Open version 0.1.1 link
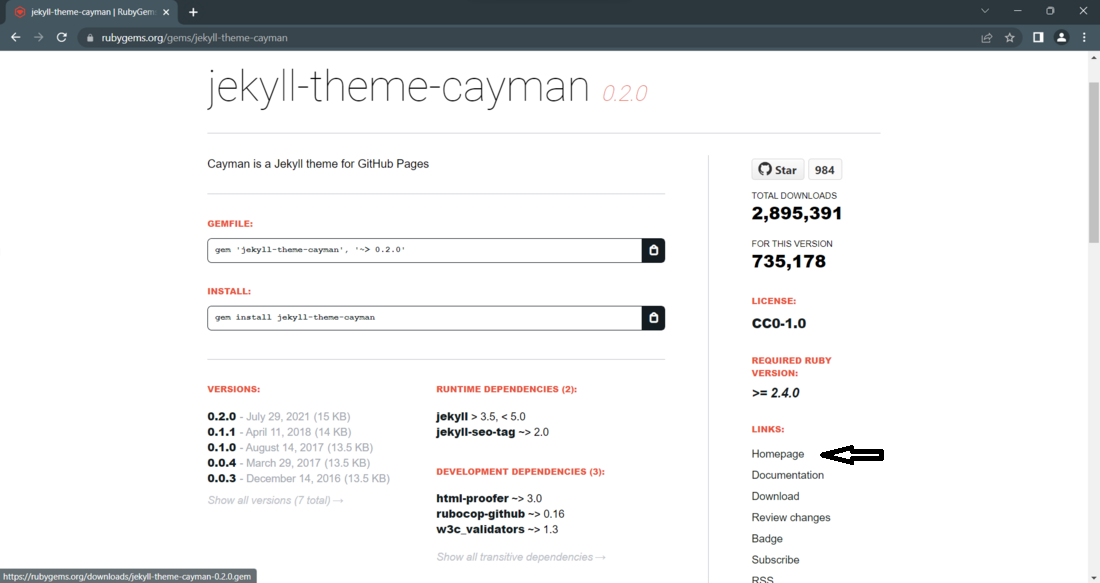Viewport: 1100px width, 583px height. (x=222, y=432)
